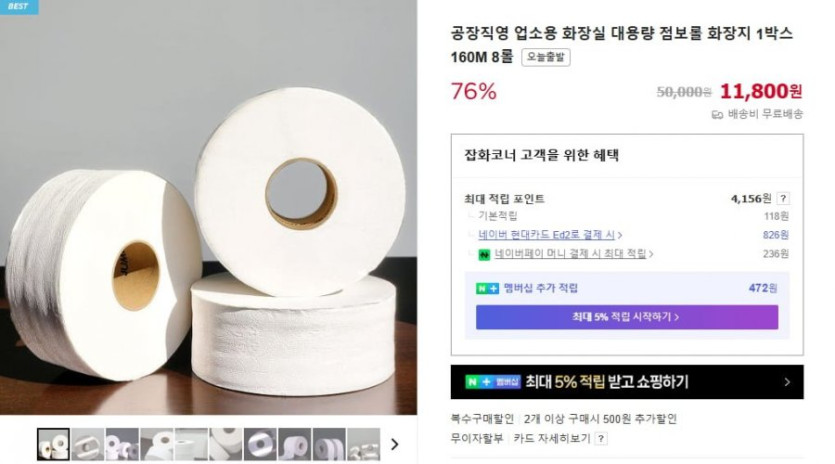The height and width of the screenshot is (464, 835).
Task: Select the seventh product thumbnail
Action: [x=260, y=444]
